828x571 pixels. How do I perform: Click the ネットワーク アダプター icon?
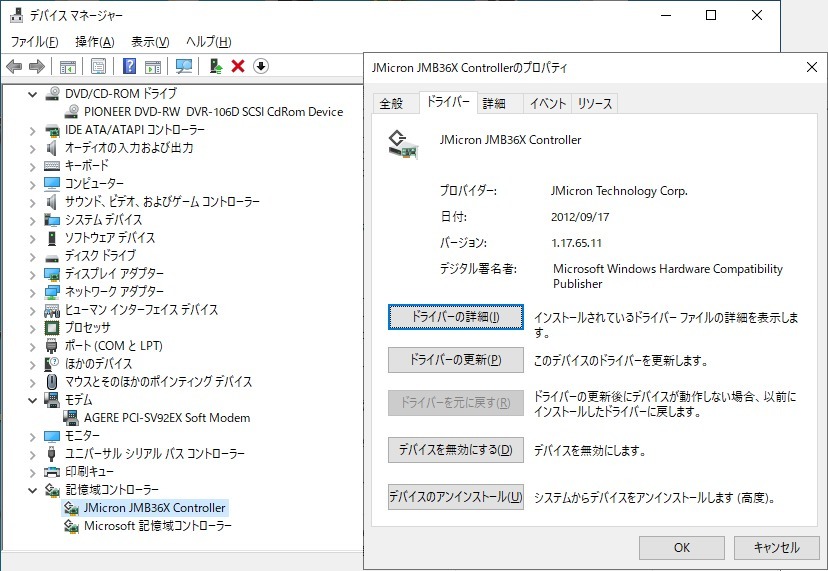[52, 292]
